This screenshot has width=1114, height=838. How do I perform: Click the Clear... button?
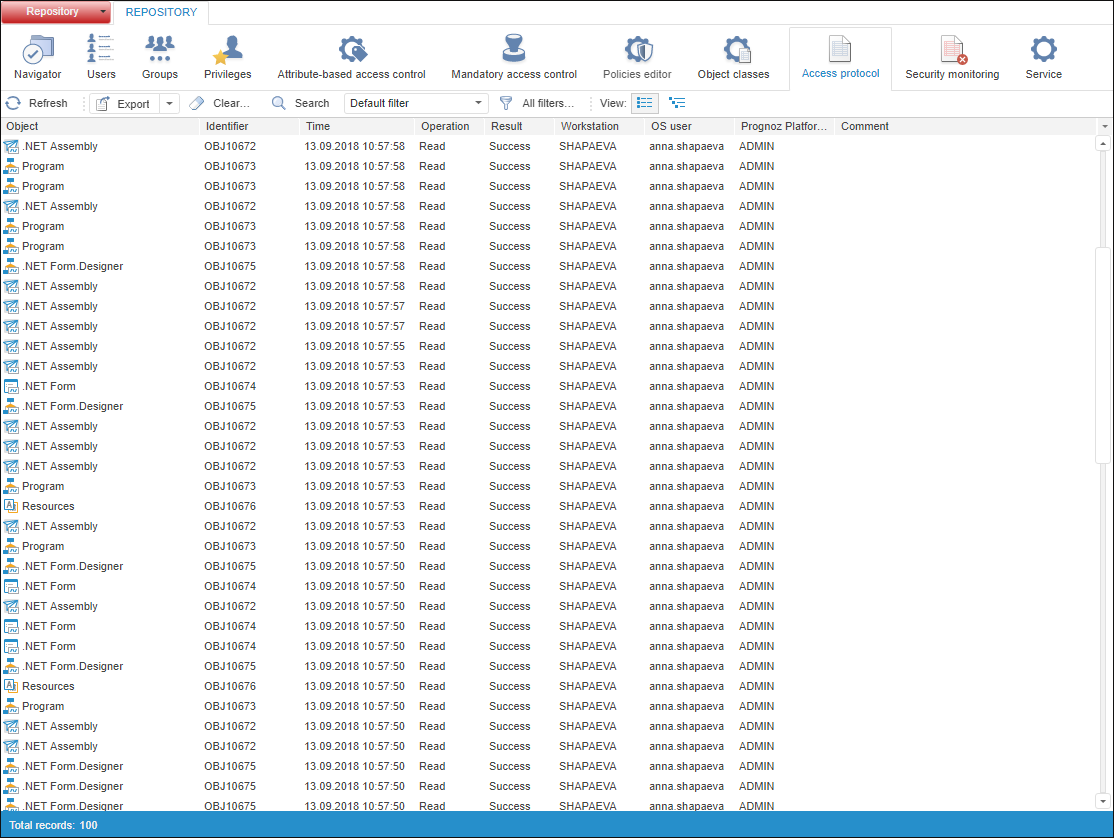[x=221, y=103]
